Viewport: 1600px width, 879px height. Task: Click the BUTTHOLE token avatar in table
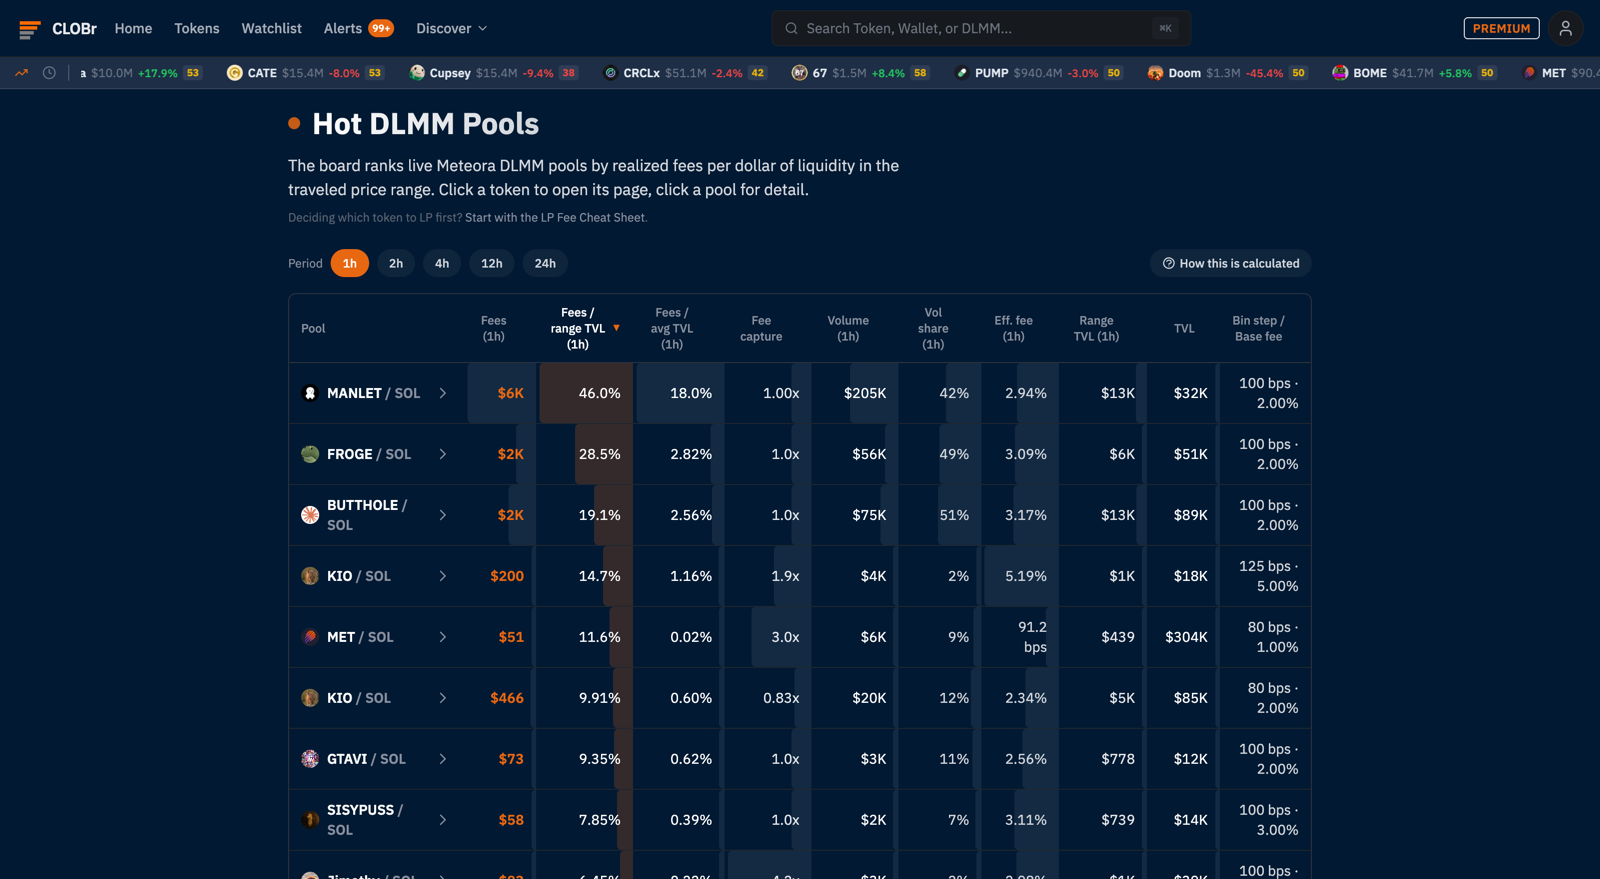pyautogui.click(x=310, y=515)
